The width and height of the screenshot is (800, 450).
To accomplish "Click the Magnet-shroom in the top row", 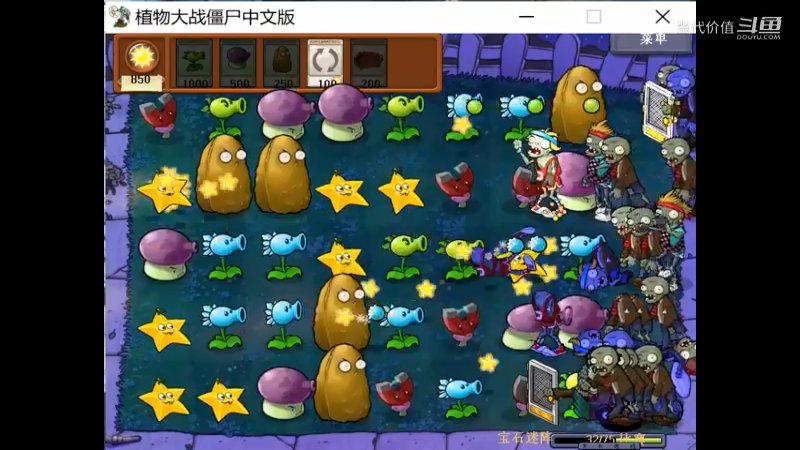I will coord(161,115).
